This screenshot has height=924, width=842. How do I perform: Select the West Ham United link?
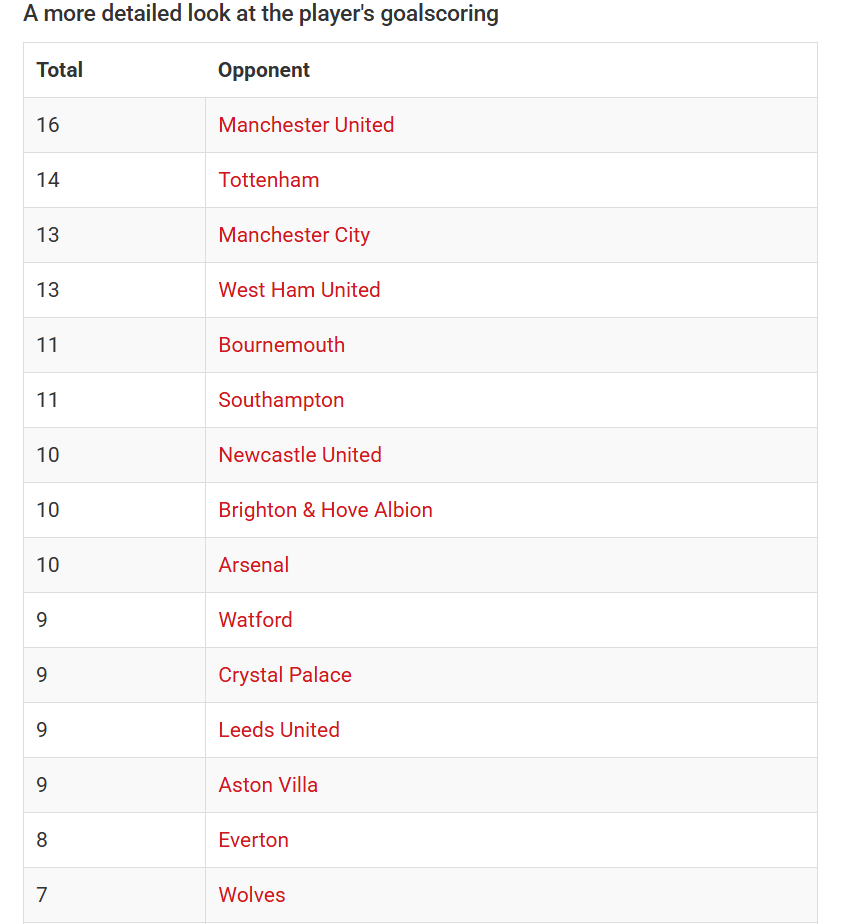pos(299,290)
